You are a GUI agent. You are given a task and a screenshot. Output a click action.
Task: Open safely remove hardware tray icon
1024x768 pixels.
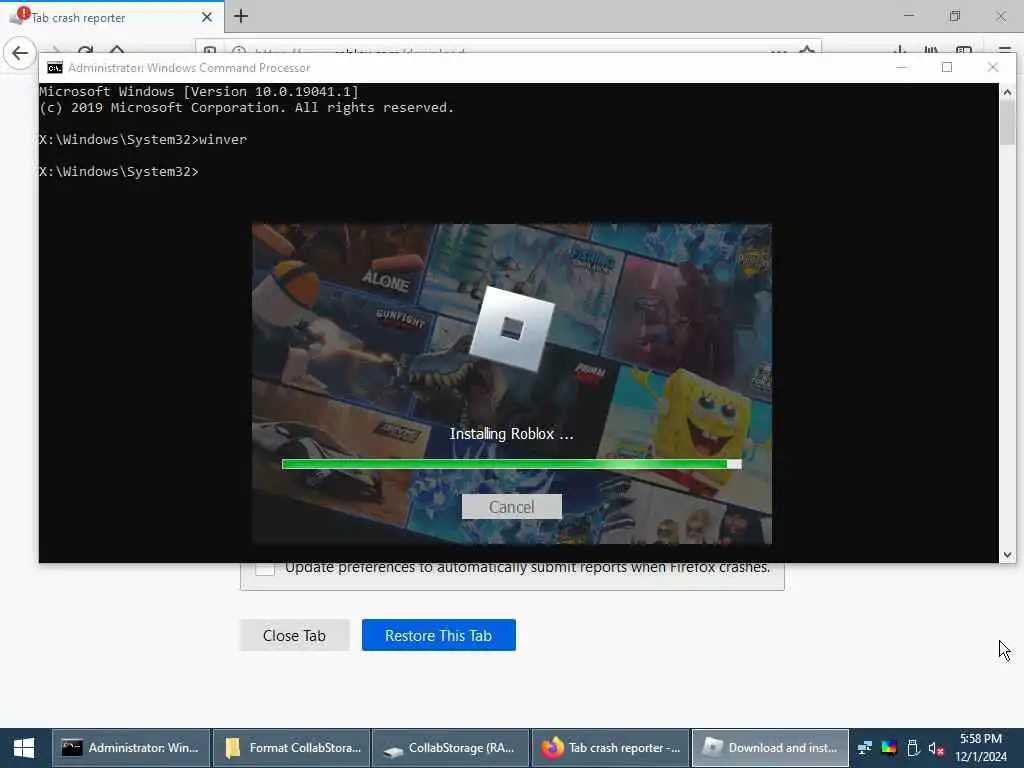[x=913, y=748]
